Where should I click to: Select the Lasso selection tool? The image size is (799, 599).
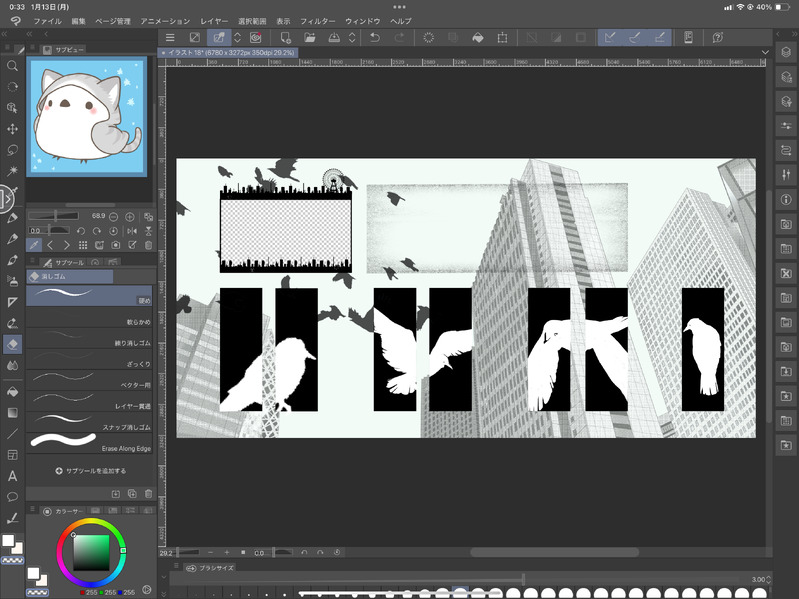(12, 150)
